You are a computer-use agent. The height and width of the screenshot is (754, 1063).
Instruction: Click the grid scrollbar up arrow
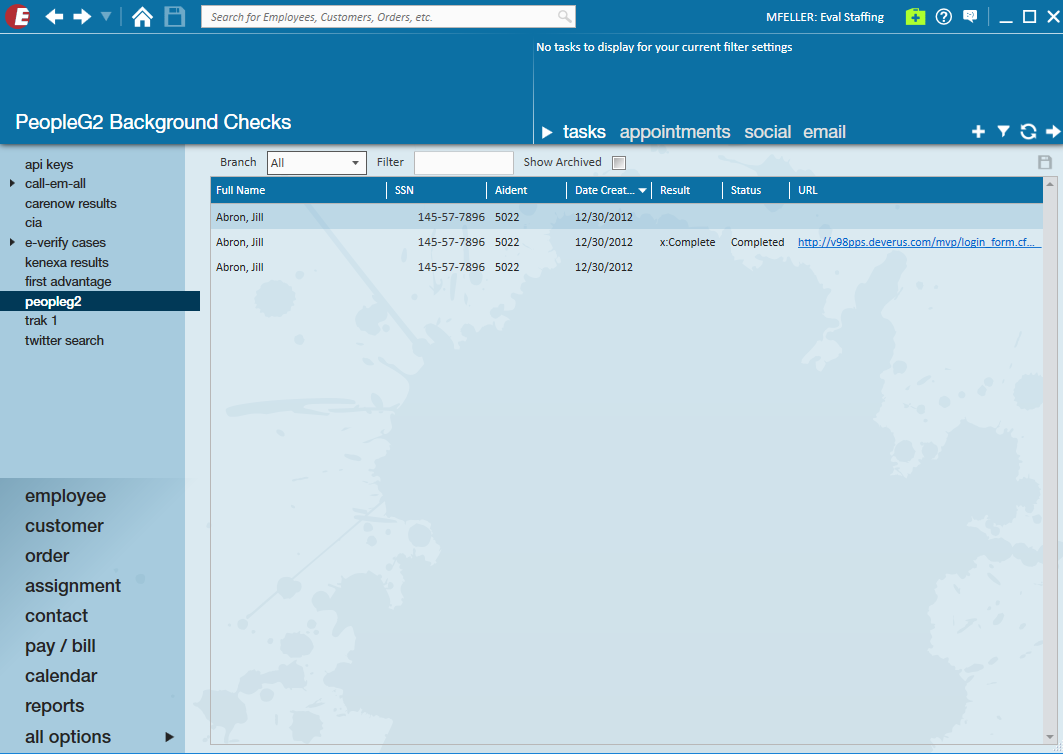click(1051, 184)
